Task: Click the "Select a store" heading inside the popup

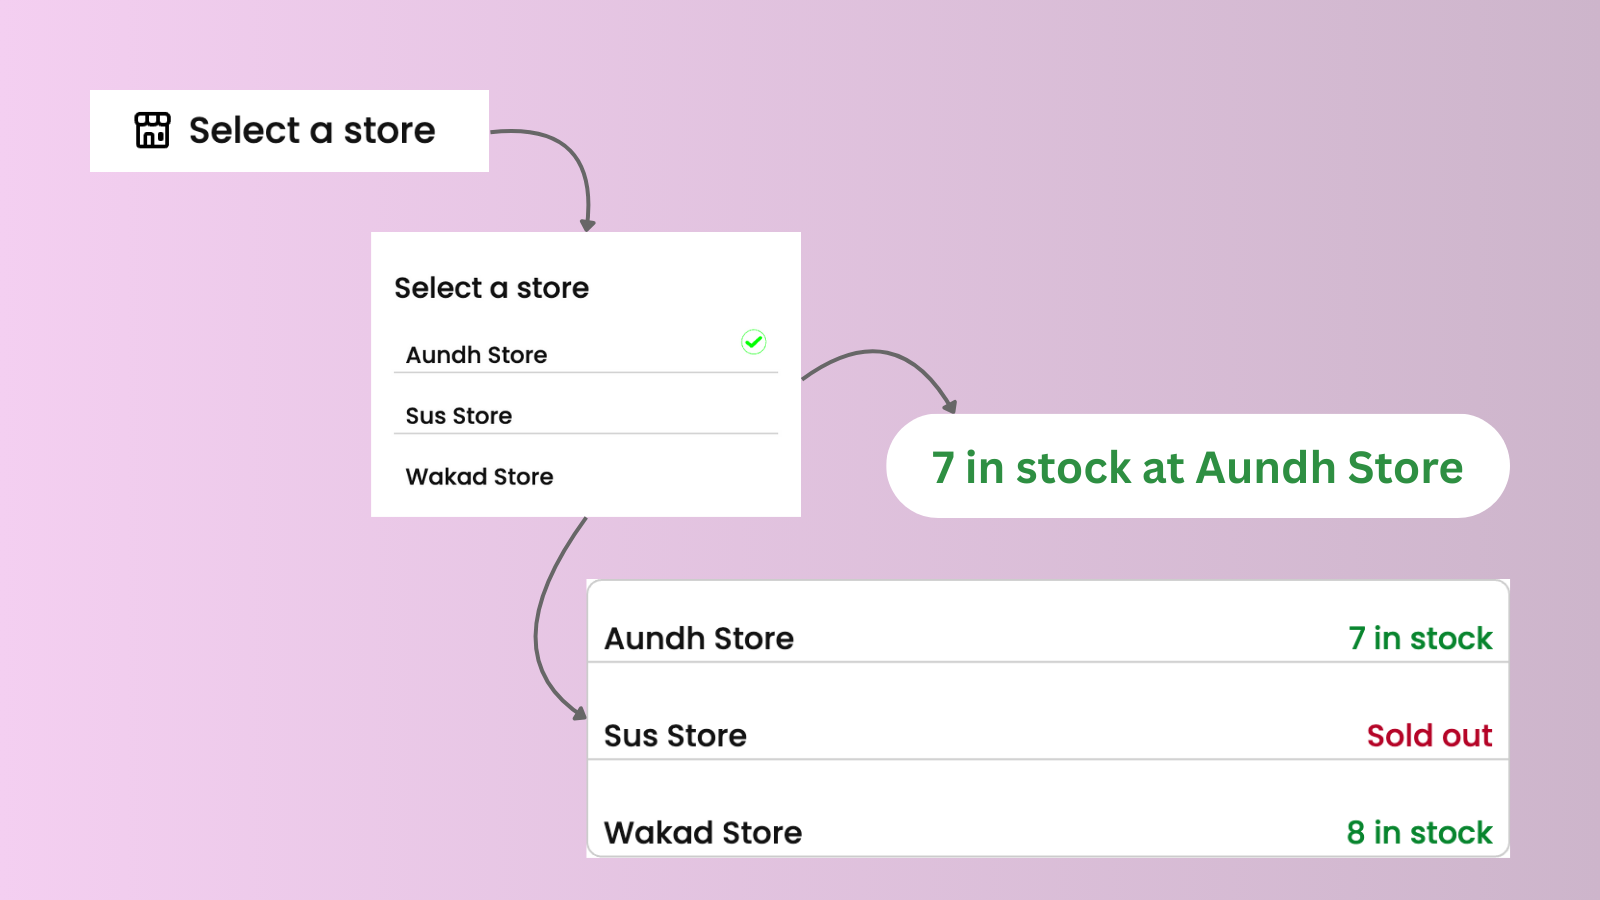Action: click(491, 288)
